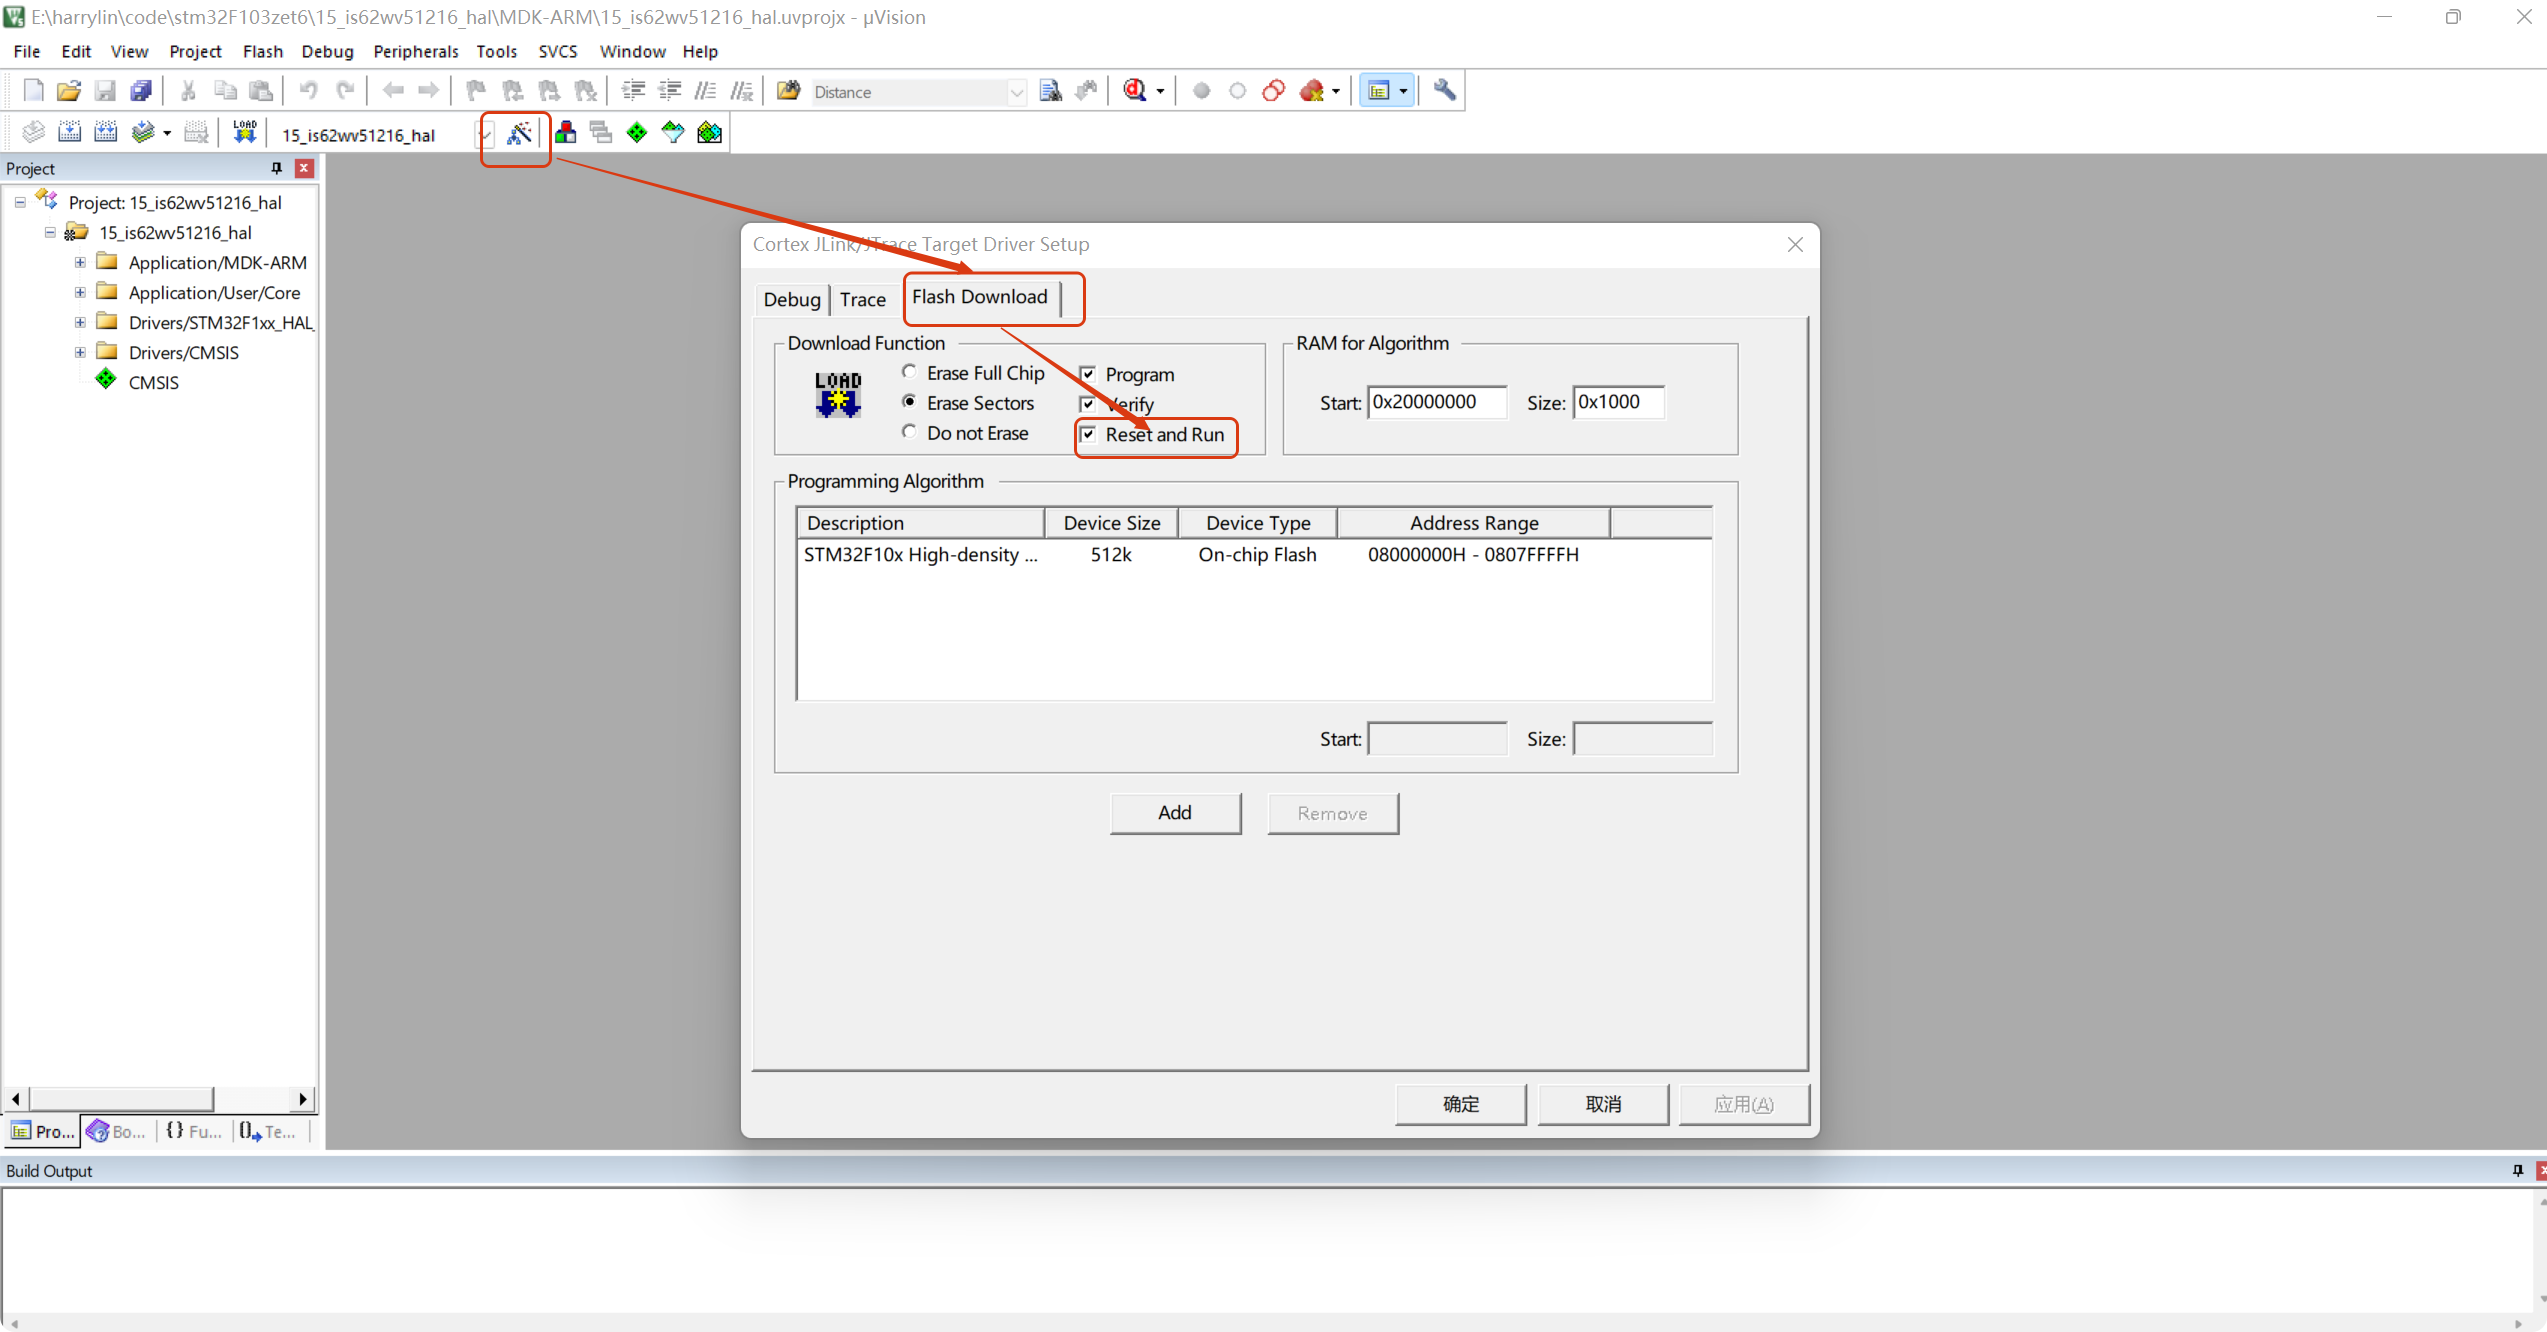Screen dimensions: 2547x1332
Task: Select the CMSIS component in project tree
Action: (x=153, y=382)
